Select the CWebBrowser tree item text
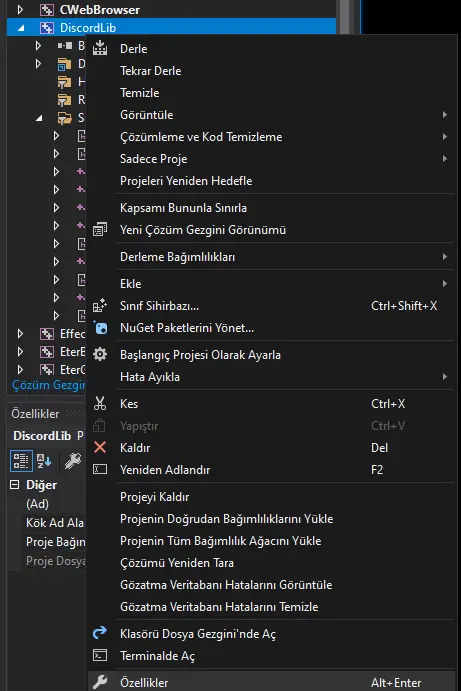Image resolution: width=461 pixels, height=691 pixels. pyautogui.click(x=100, y=10)
